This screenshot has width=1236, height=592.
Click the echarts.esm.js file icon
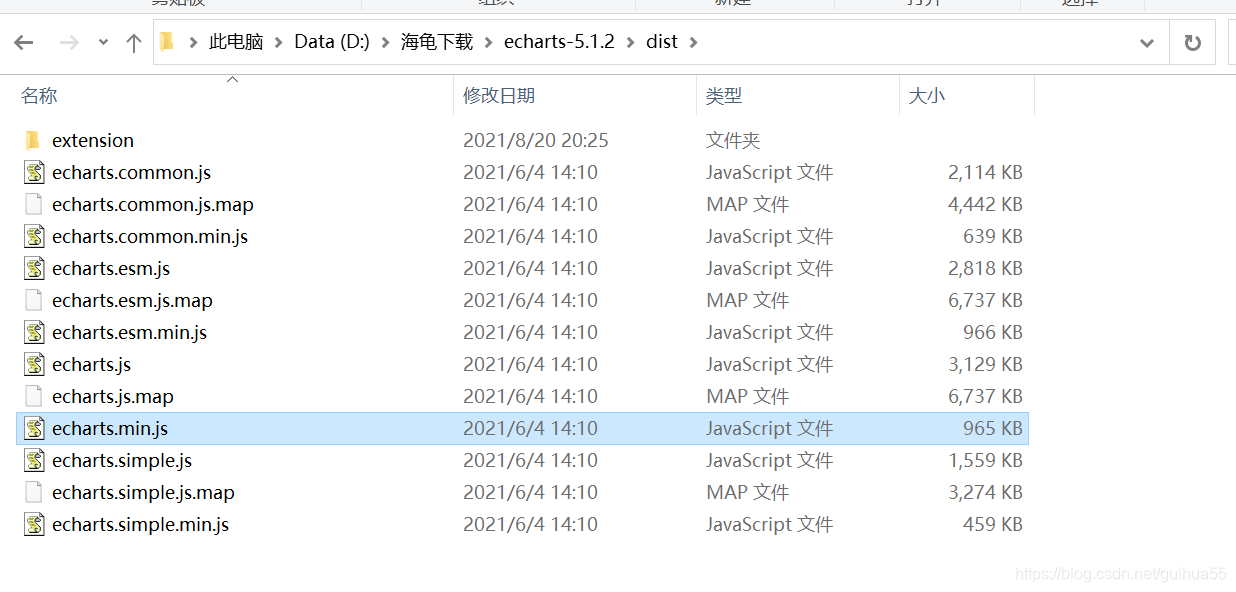(35, 268)
